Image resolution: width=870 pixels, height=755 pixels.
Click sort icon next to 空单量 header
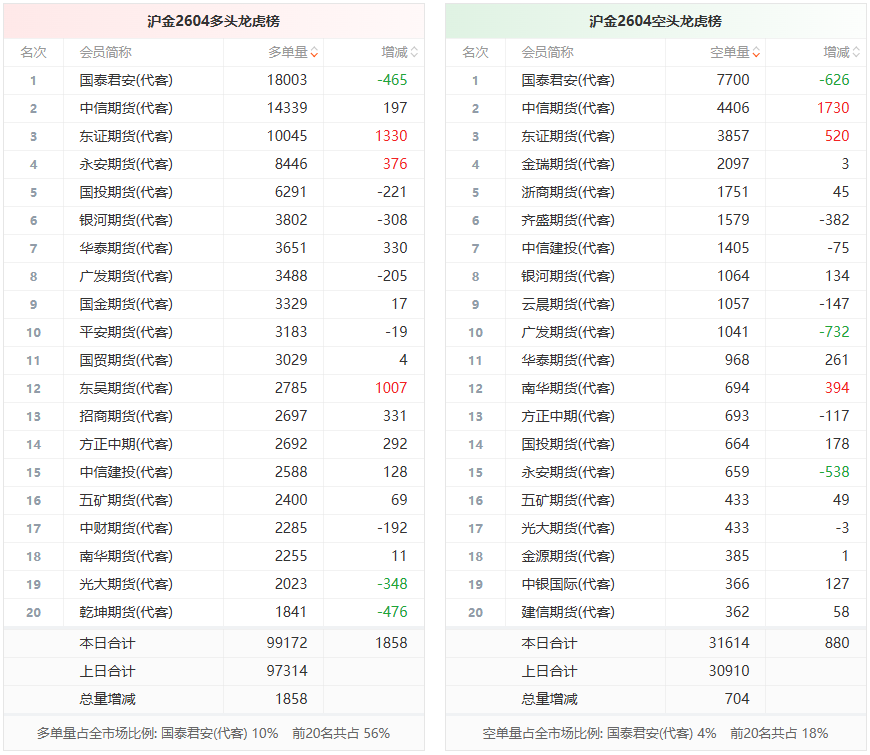757,53
